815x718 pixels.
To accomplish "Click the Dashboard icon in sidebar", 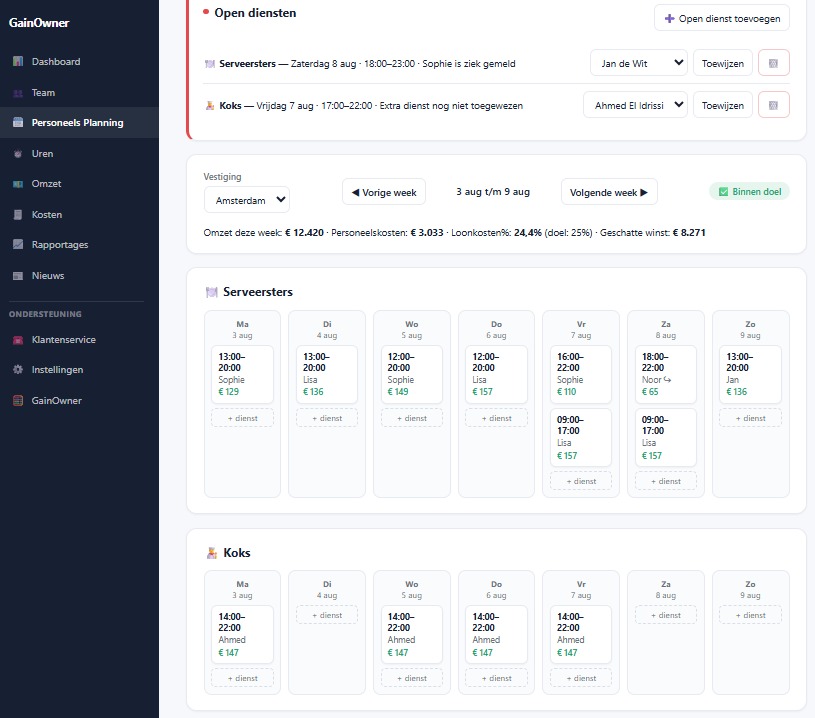I will 18,61.
